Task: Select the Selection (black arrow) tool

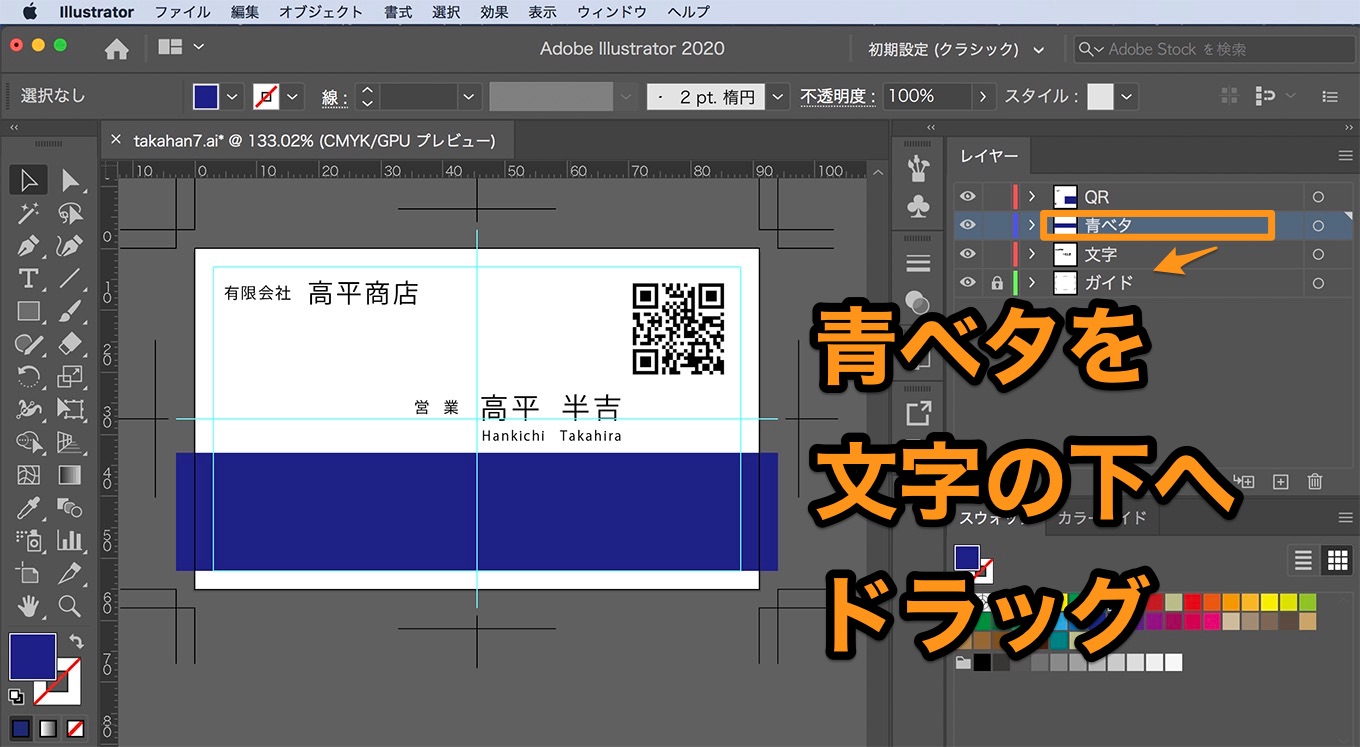Action: click(28, 180)
